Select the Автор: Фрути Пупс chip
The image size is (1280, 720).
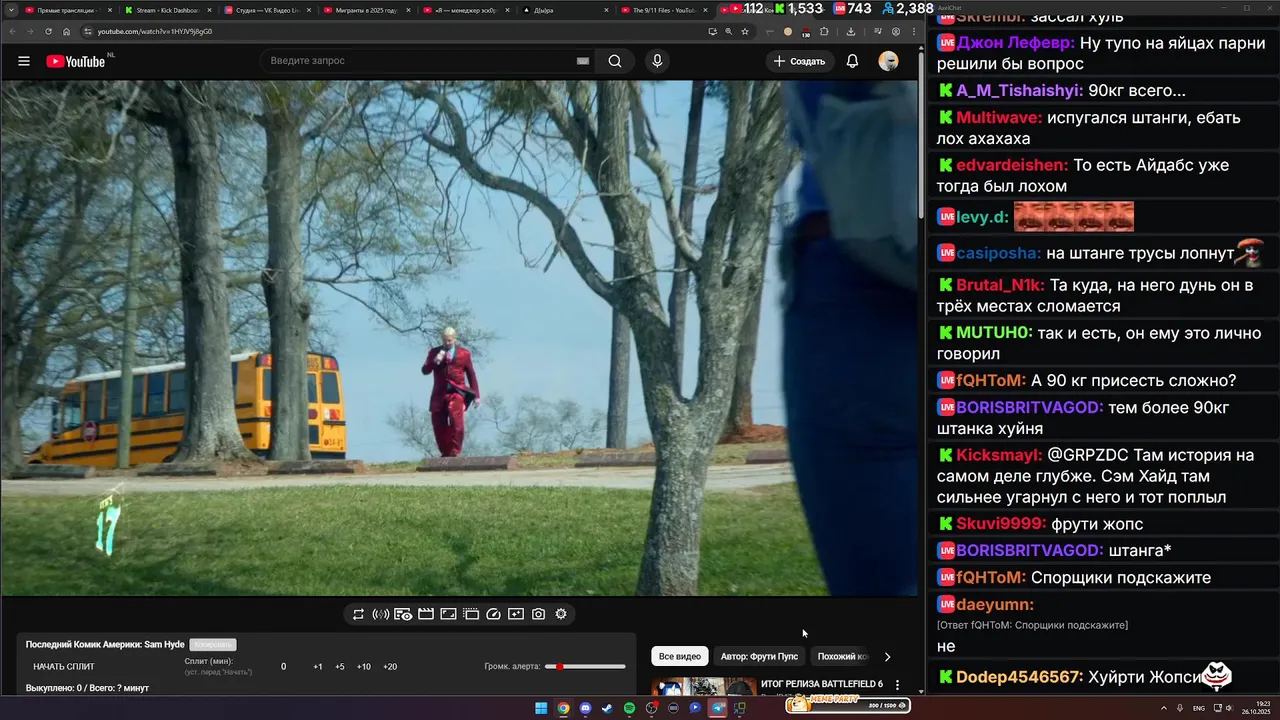[759, 657]
